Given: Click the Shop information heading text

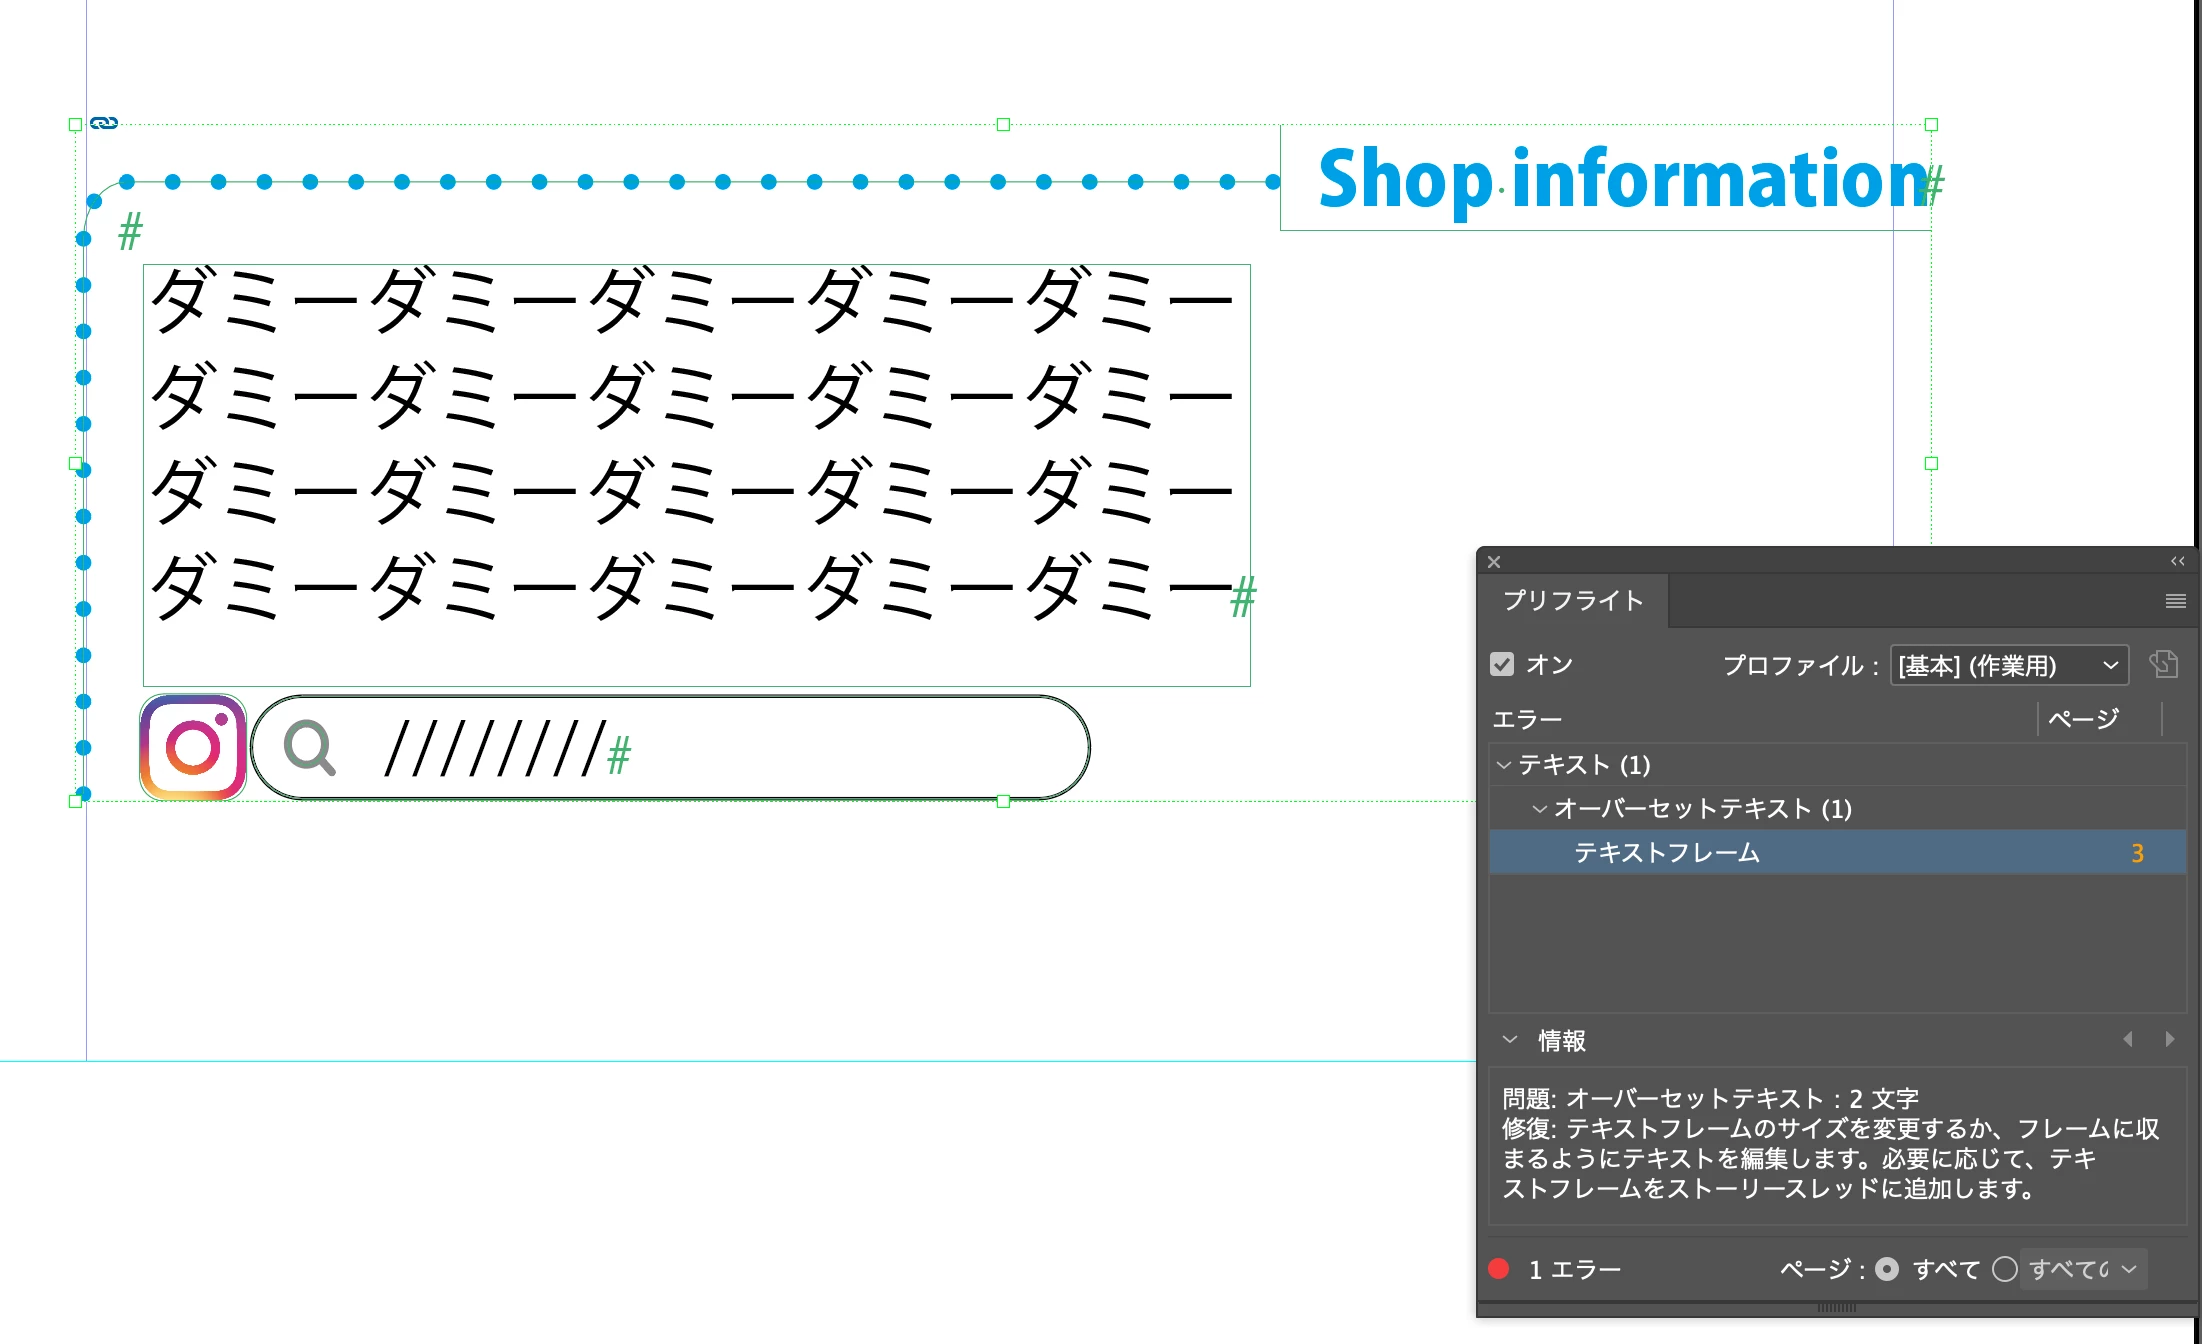Looking at the screenshot, I should click(1620, 180).
